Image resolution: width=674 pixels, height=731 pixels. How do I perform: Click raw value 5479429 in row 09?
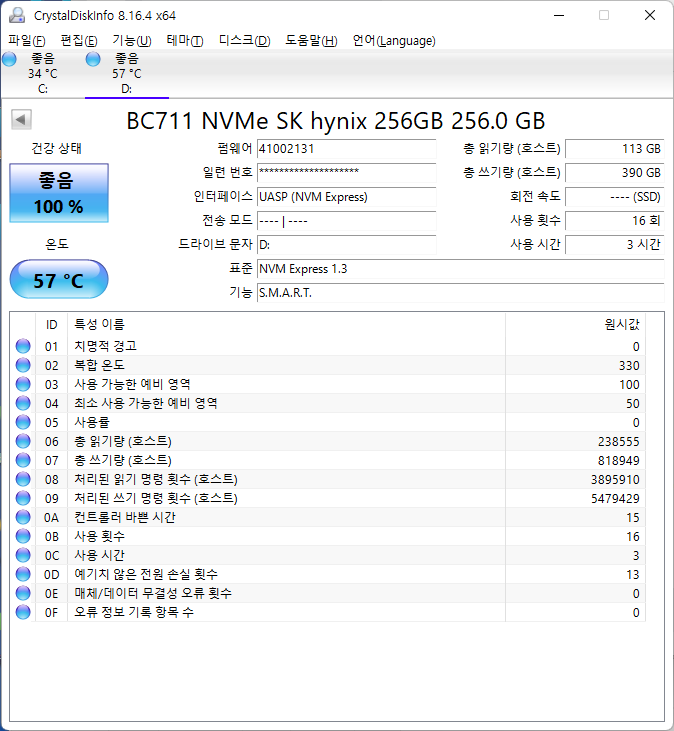(615, 498)
